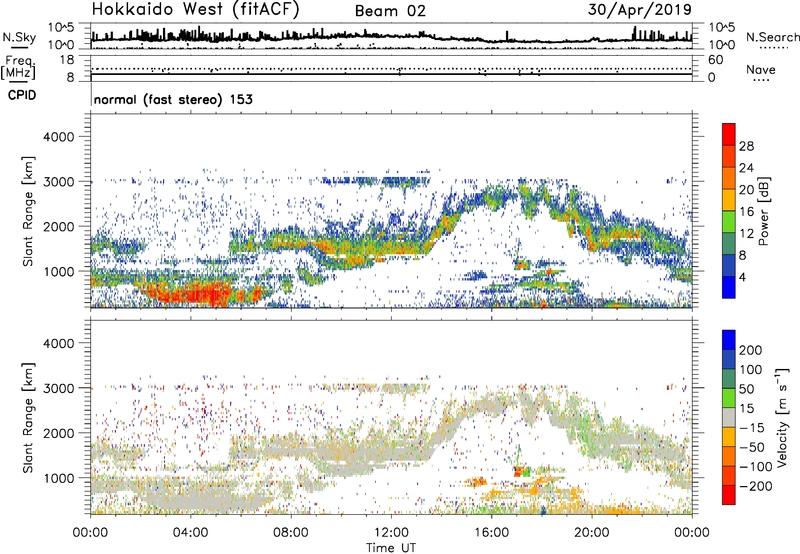Click the 'Freq. [MHz]' axis label
The image size is (800, 554).
[18, 68]
